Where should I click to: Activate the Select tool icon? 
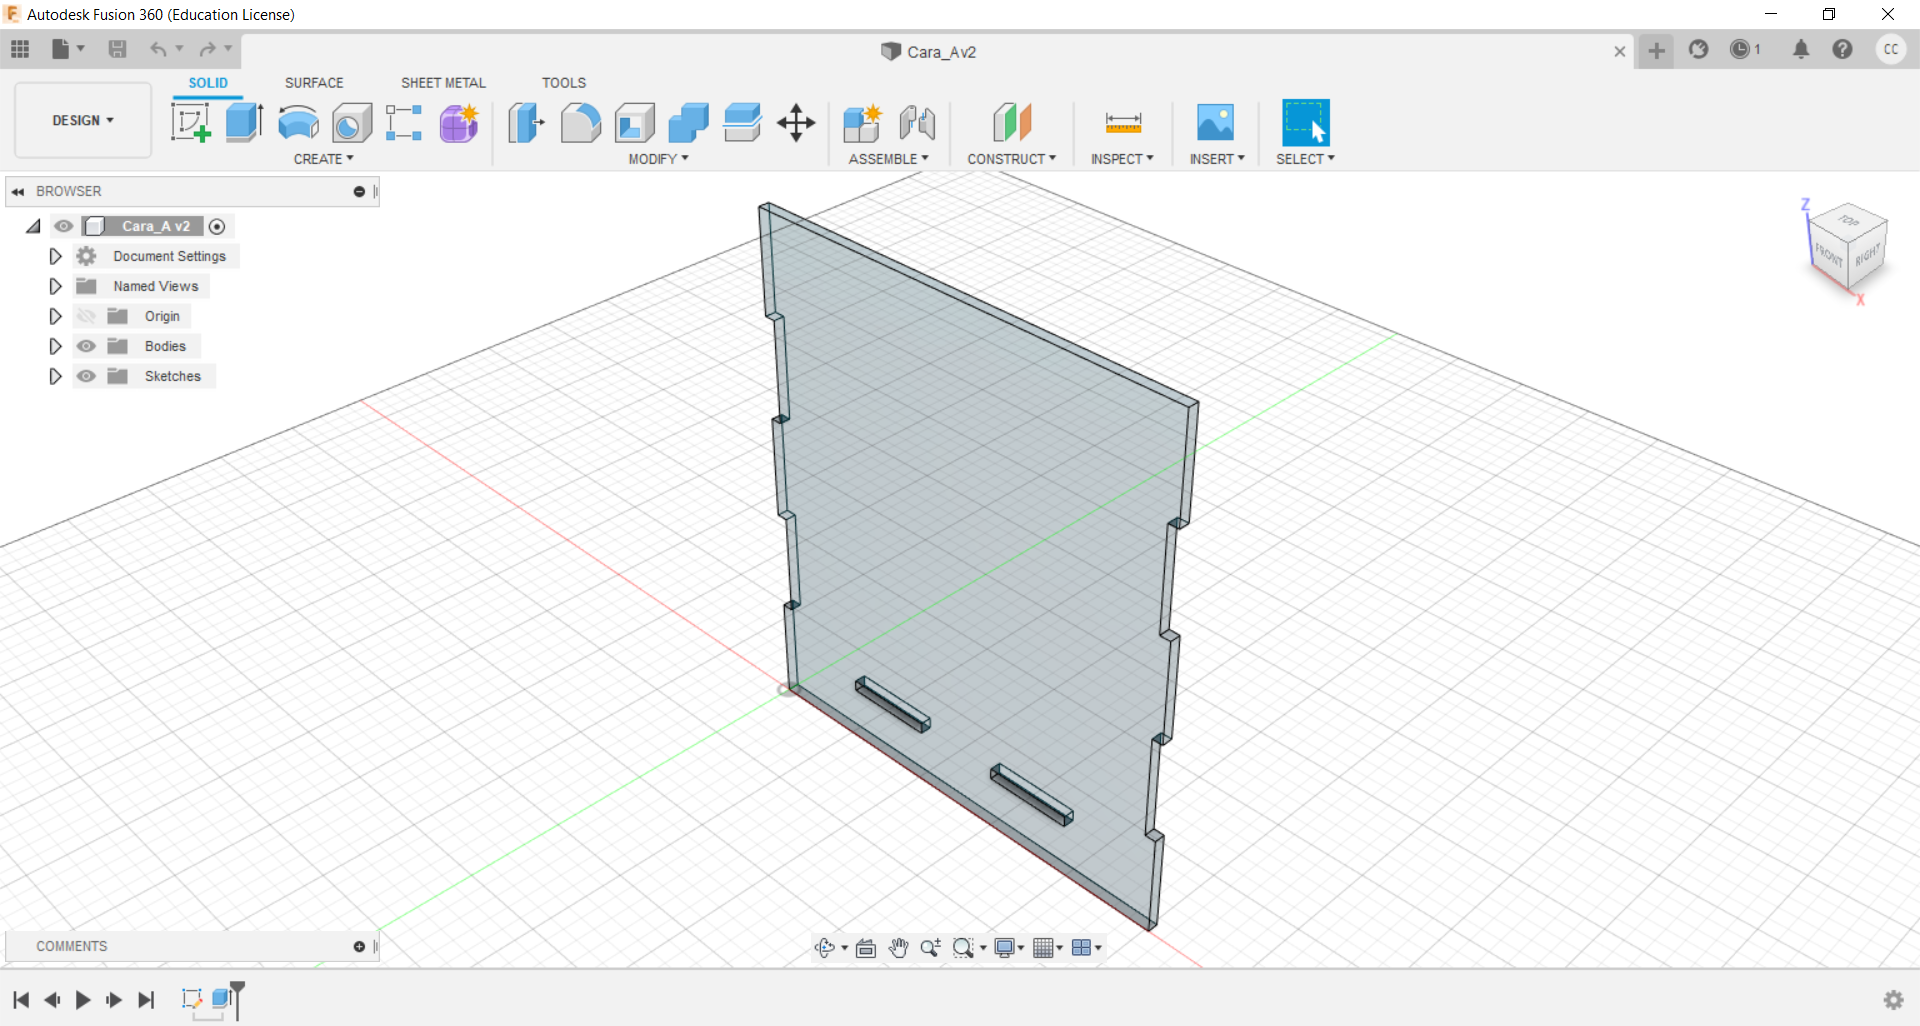pyautogui.click(x=1306, y=123)
